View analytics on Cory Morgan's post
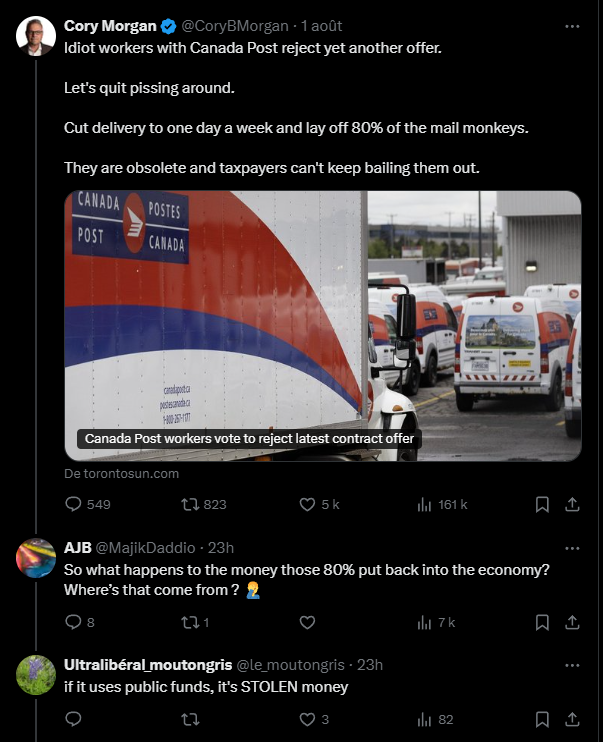Screen dimensions: 603x742 point(424,505)
